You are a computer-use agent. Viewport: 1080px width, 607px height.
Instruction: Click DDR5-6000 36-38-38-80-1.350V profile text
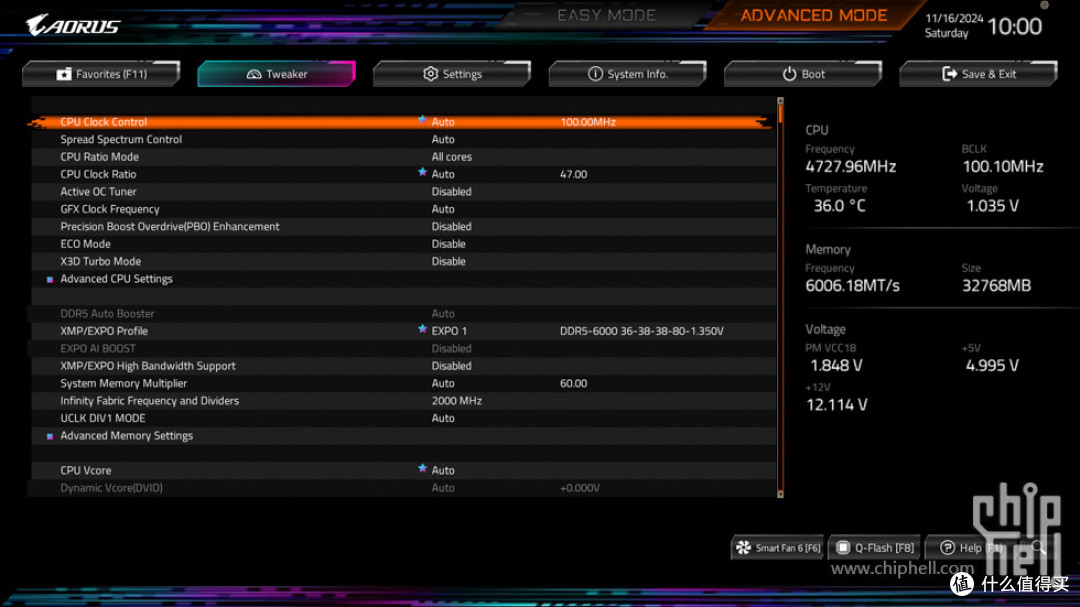(x=641, y=331)
